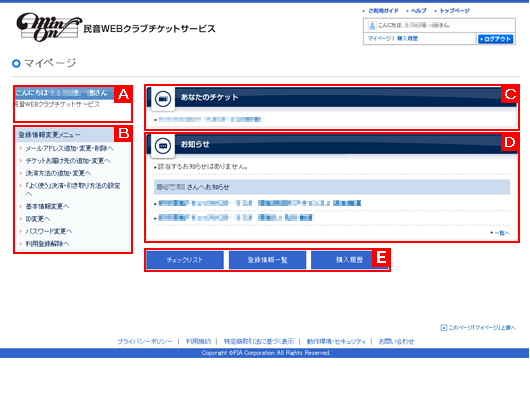The width and height of the screenshot is (530, 415).
Task: Click the Min-On logo
Action: (x=49, y=27)
